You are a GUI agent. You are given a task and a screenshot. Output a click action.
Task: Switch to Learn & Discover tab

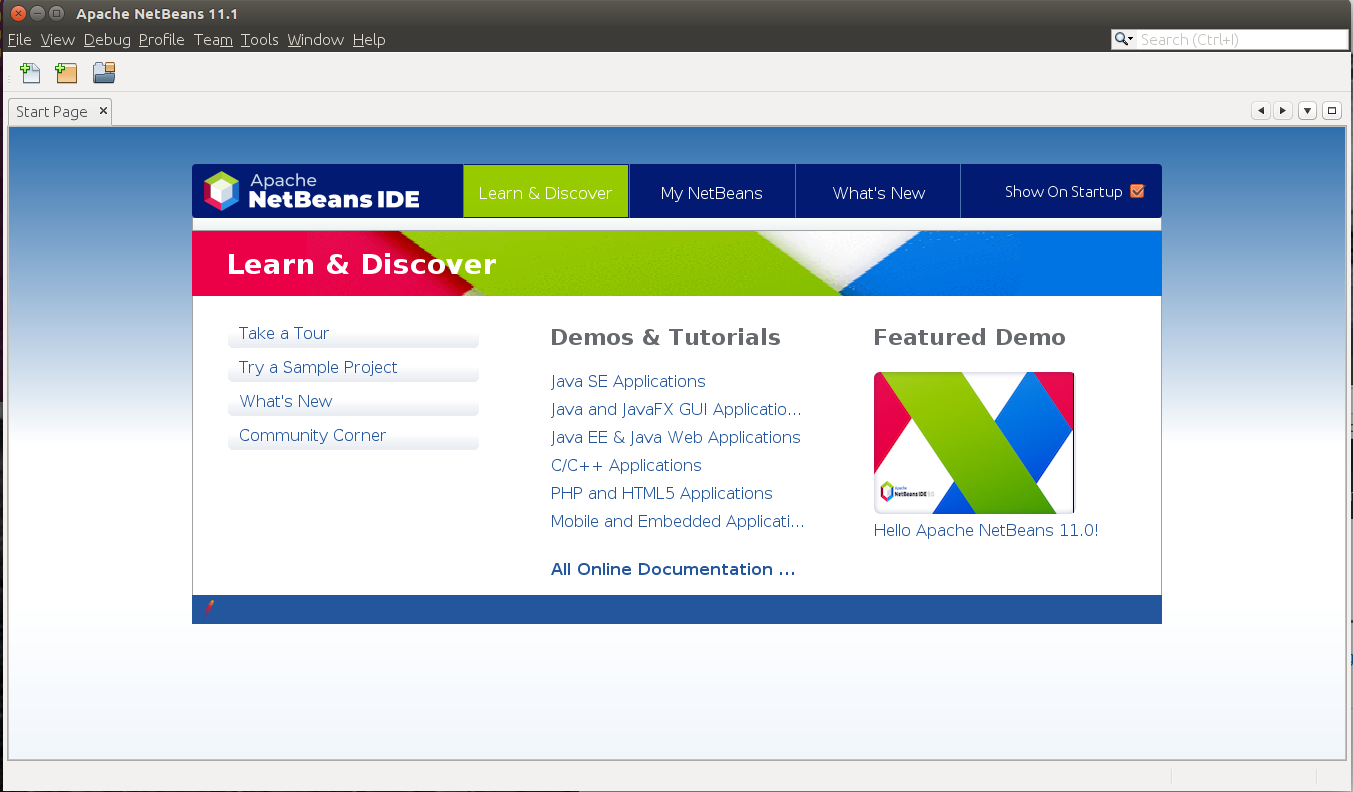click(x=545, y=192)
